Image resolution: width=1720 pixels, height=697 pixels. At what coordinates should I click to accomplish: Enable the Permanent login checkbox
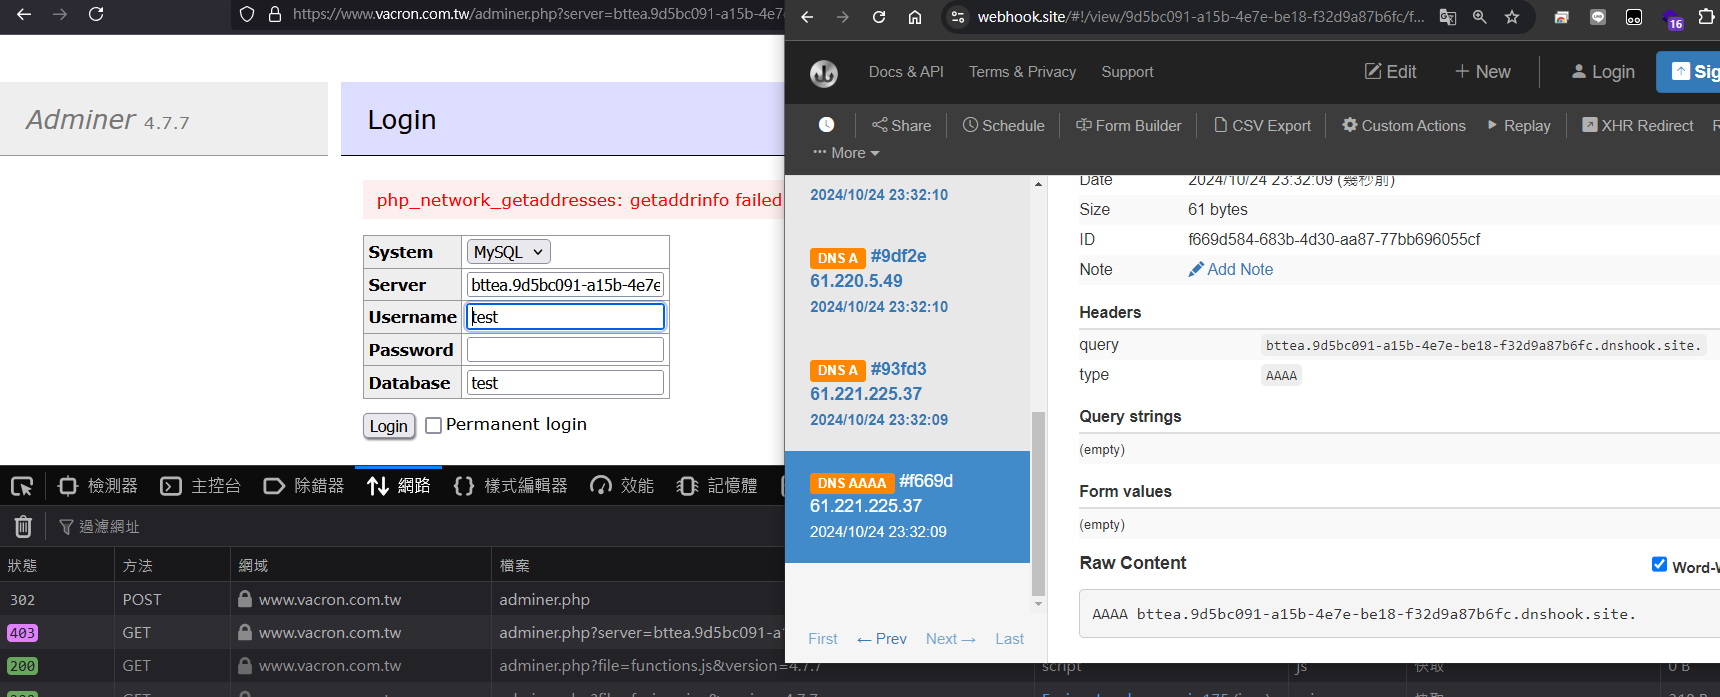pyautogui.click(x=433, y=425)
